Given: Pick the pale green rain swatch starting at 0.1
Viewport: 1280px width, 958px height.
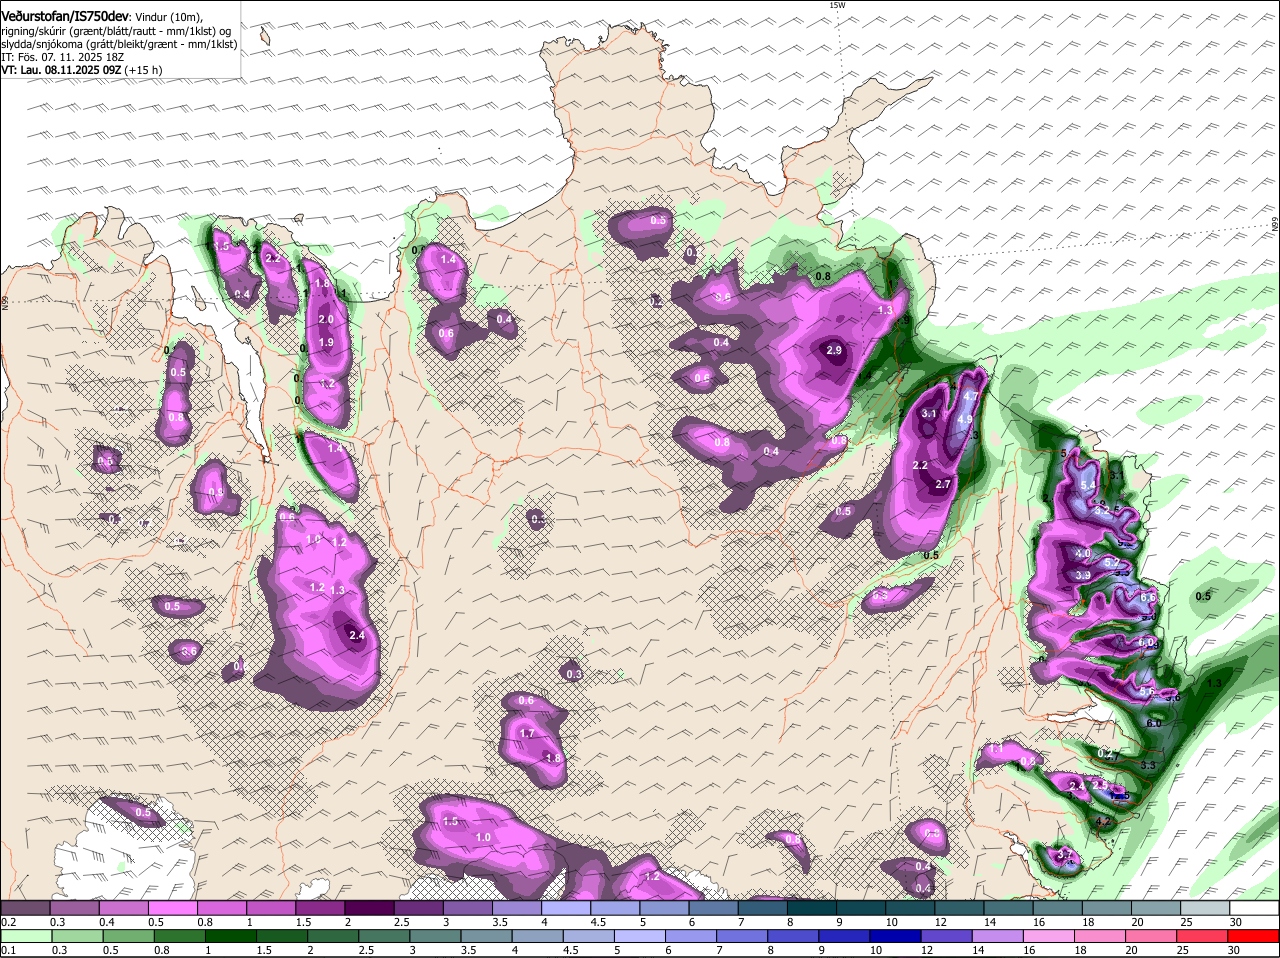Looking at the screenshot, I should pos(25,935).
